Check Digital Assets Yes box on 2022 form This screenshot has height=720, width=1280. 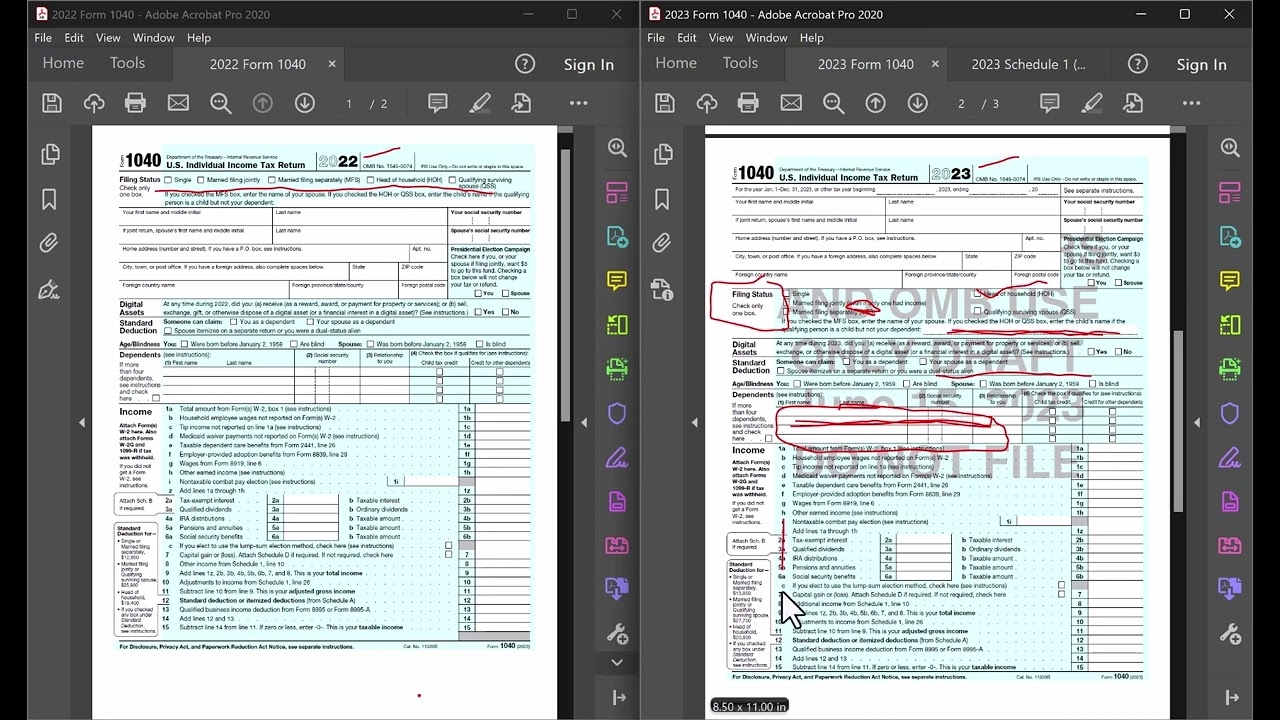(478, 312)
